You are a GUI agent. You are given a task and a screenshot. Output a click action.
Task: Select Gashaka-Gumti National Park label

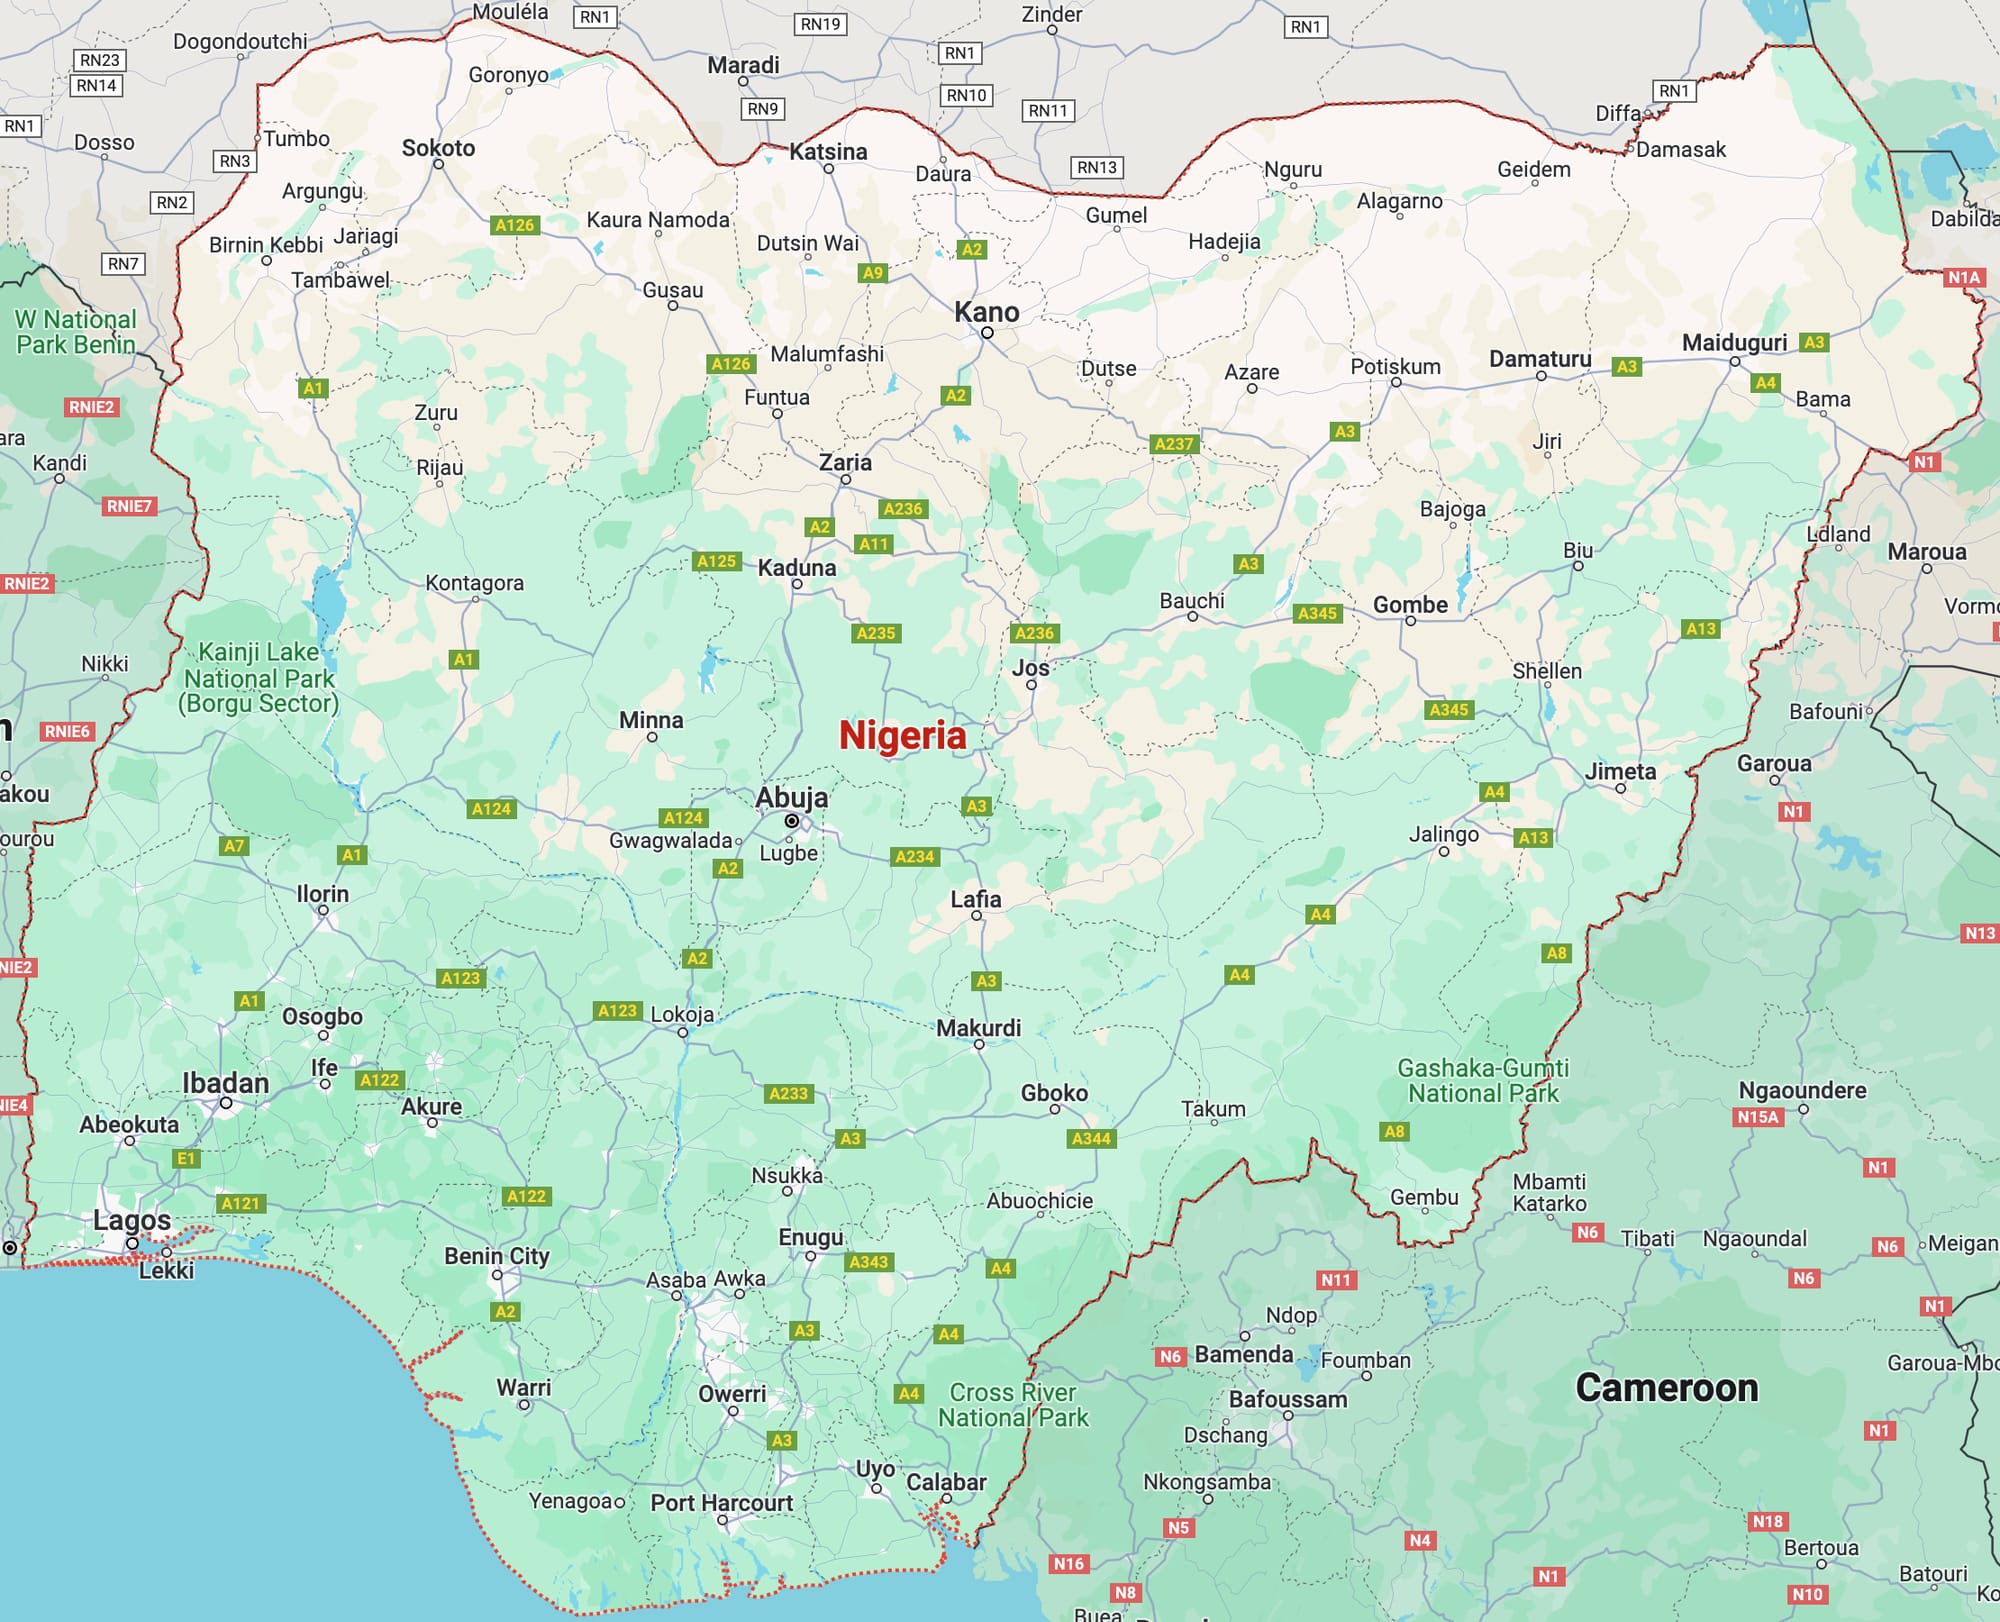(1483, 1081)
